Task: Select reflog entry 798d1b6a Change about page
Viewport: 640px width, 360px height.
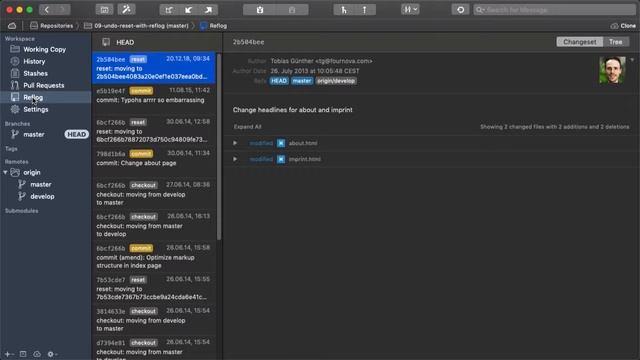Action: 153,162
